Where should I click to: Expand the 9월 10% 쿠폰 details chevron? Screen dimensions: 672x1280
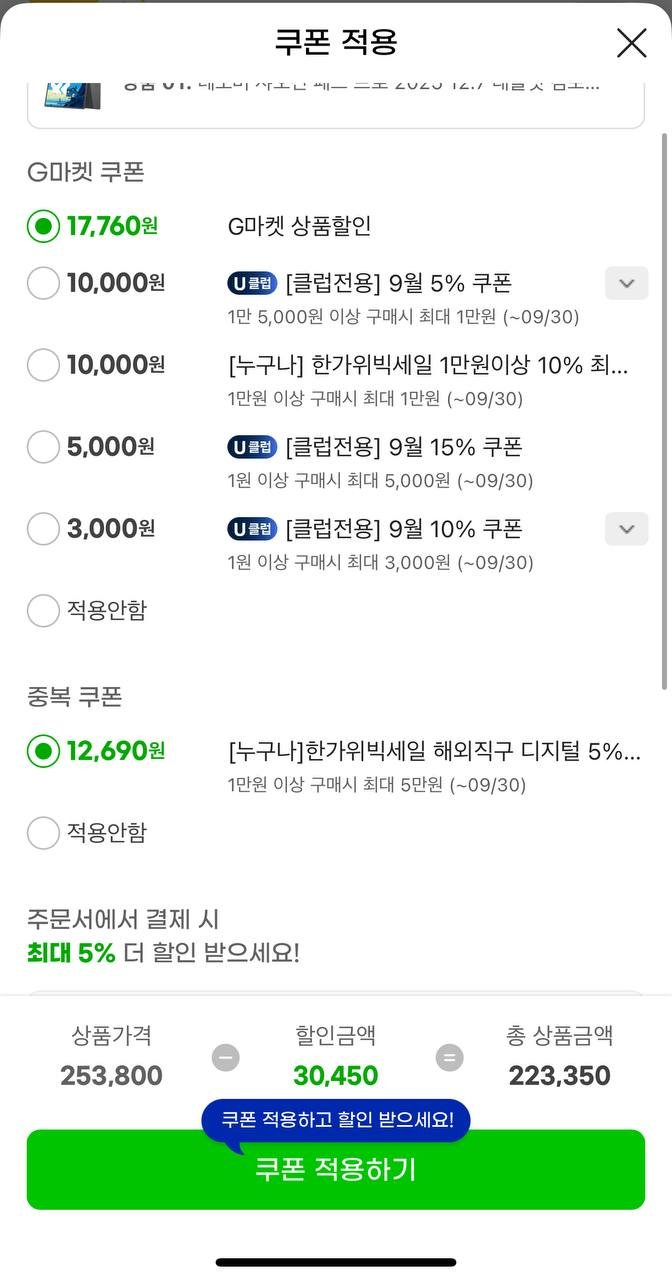tap(627, 528)
